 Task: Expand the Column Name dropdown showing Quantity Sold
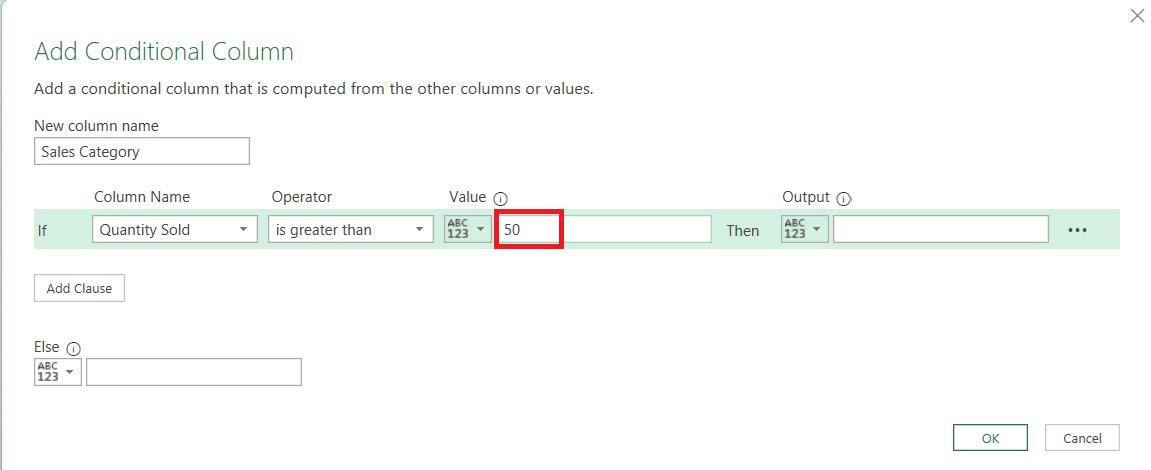click(175, 229)
